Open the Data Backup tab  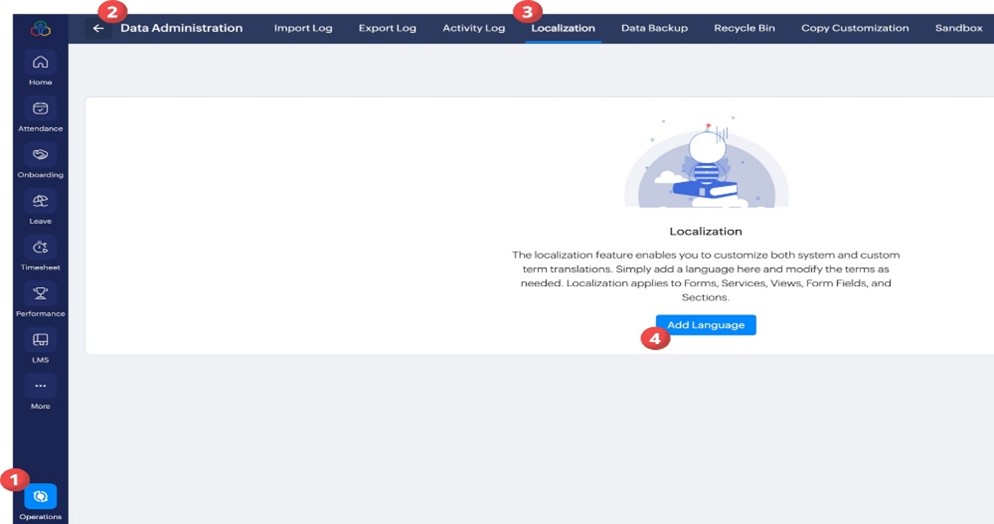[x=654, y=28]
